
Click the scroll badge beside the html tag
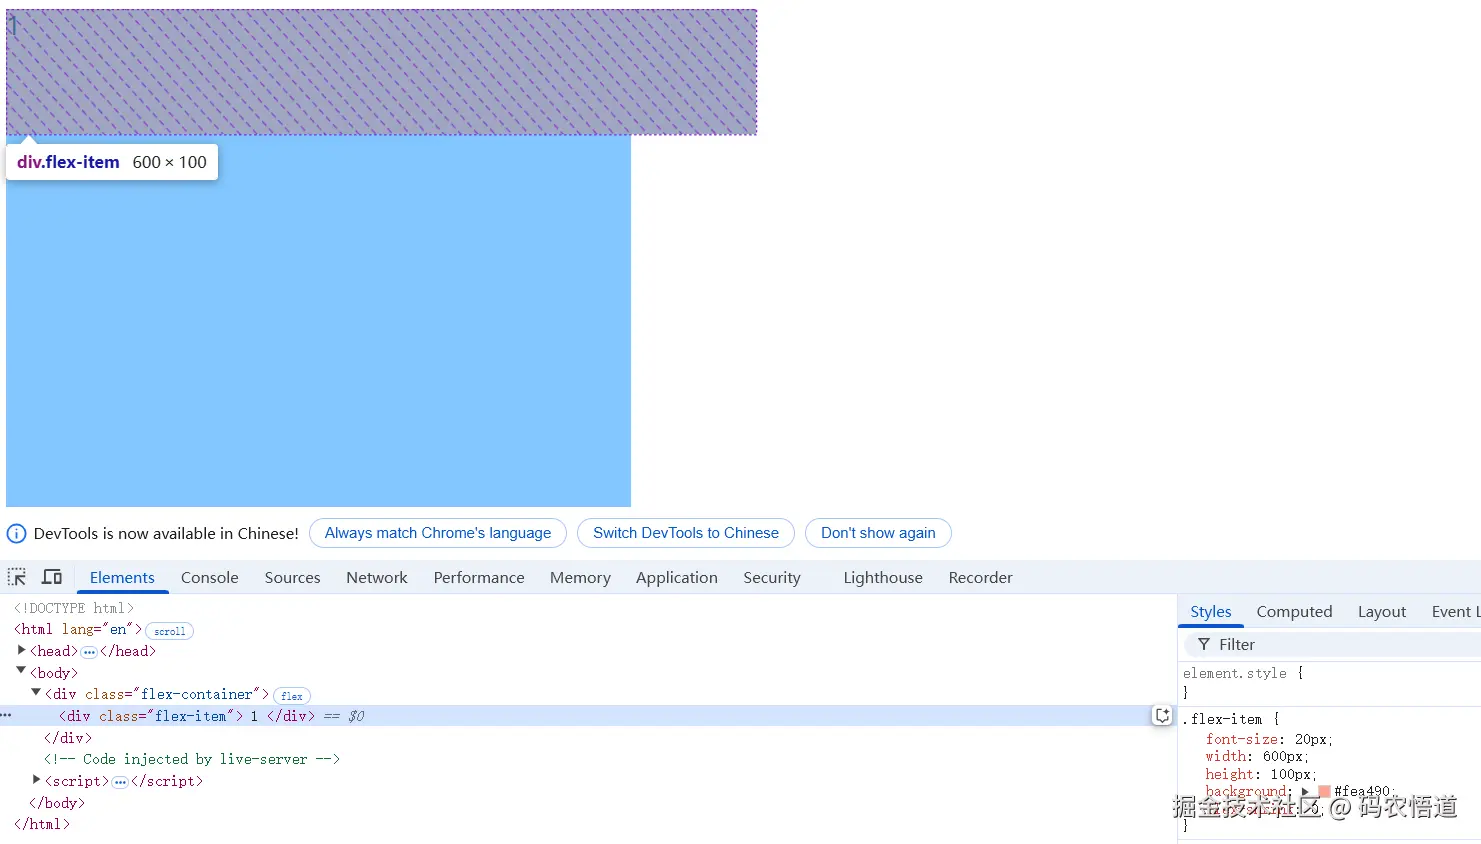169,631
